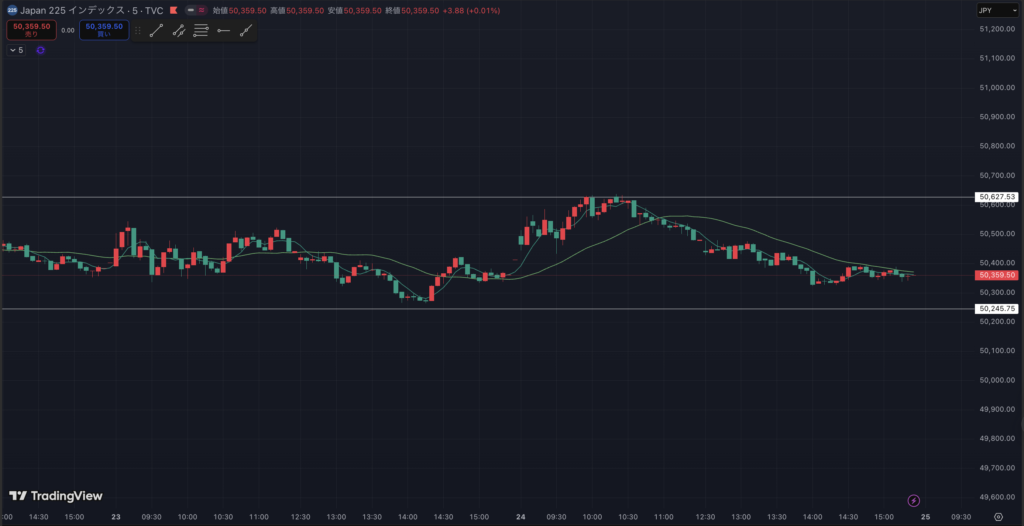1024x526 pixels.
Task: Toggle the market status pill next to flag
Action: click(x=197, y=10)
